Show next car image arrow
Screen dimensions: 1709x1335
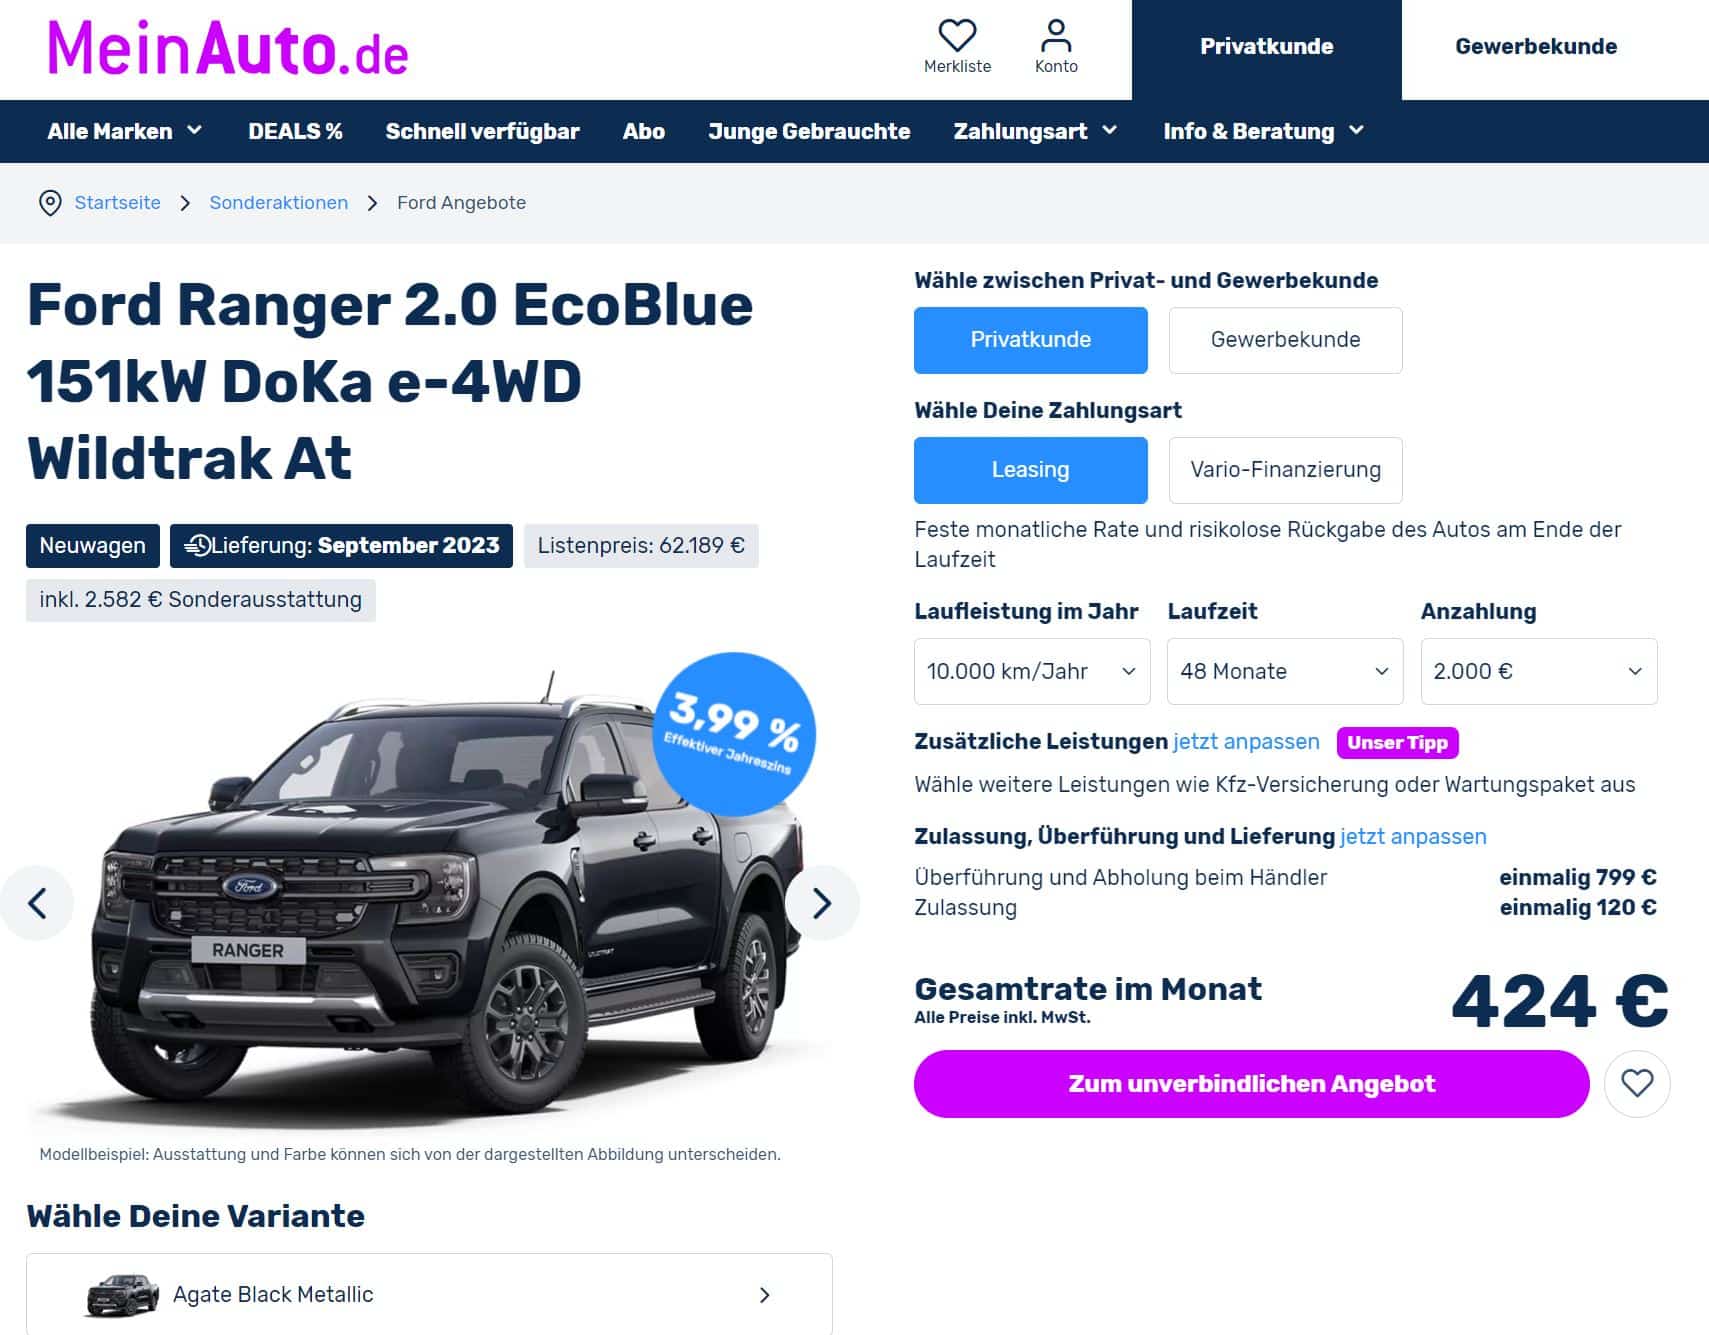pos(822,903)
